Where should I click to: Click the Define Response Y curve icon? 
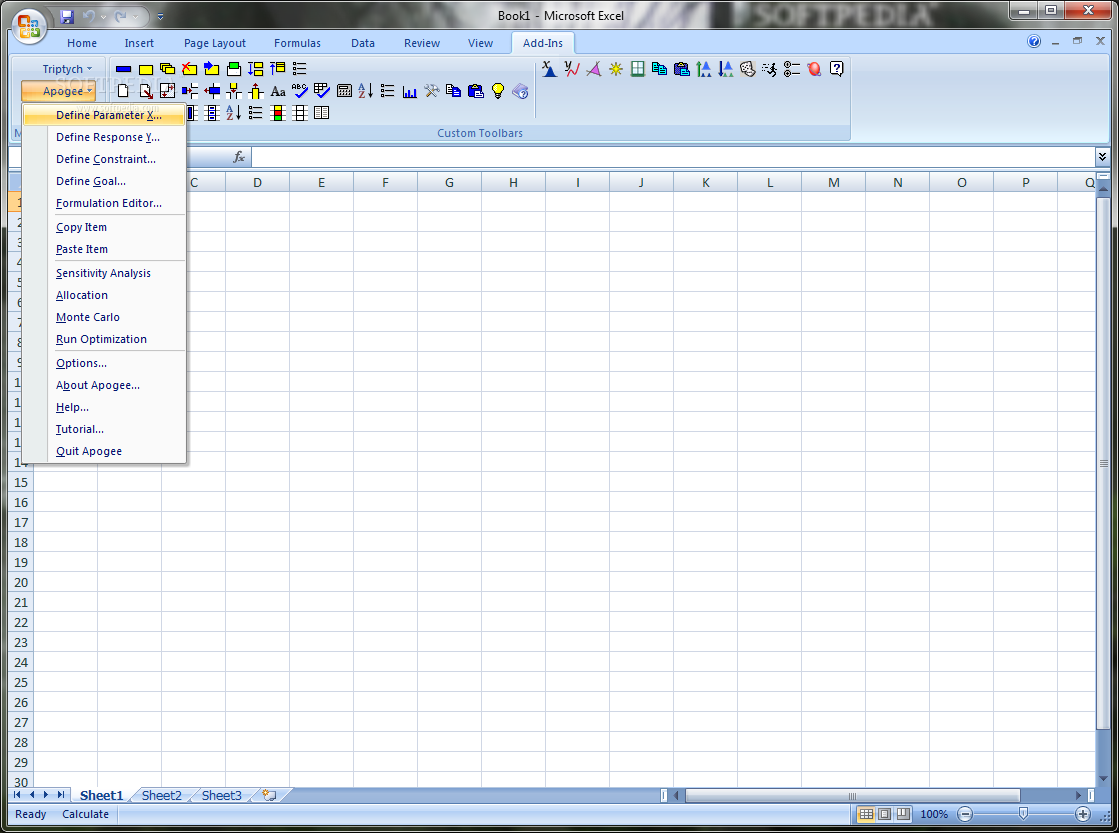coord(571,69)
